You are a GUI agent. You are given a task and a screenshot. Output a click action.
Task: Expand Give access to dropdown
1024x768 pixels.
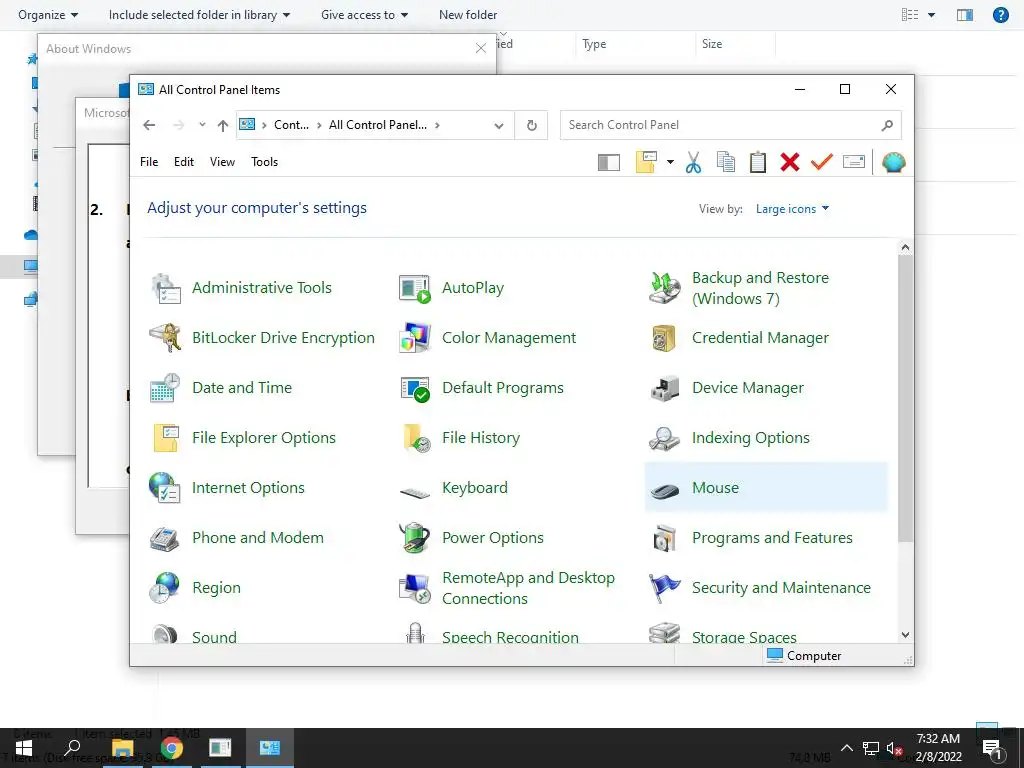coord(364,14)
